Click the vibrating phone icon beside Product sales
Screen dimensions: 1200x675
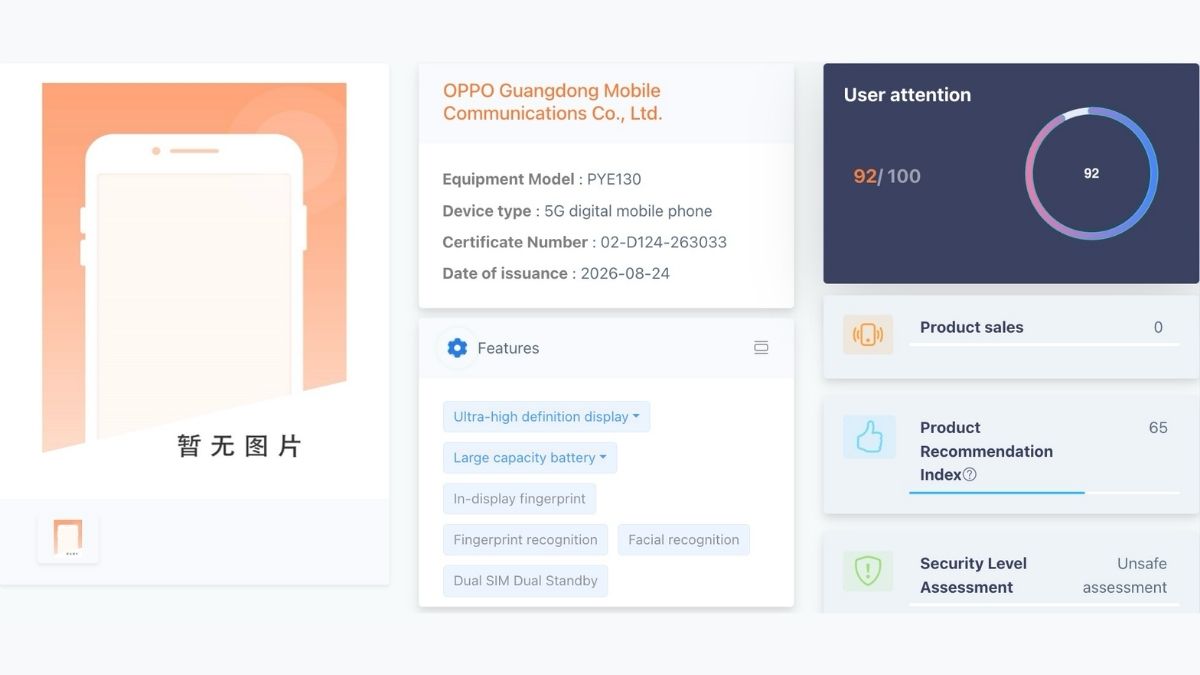point(868,335)
